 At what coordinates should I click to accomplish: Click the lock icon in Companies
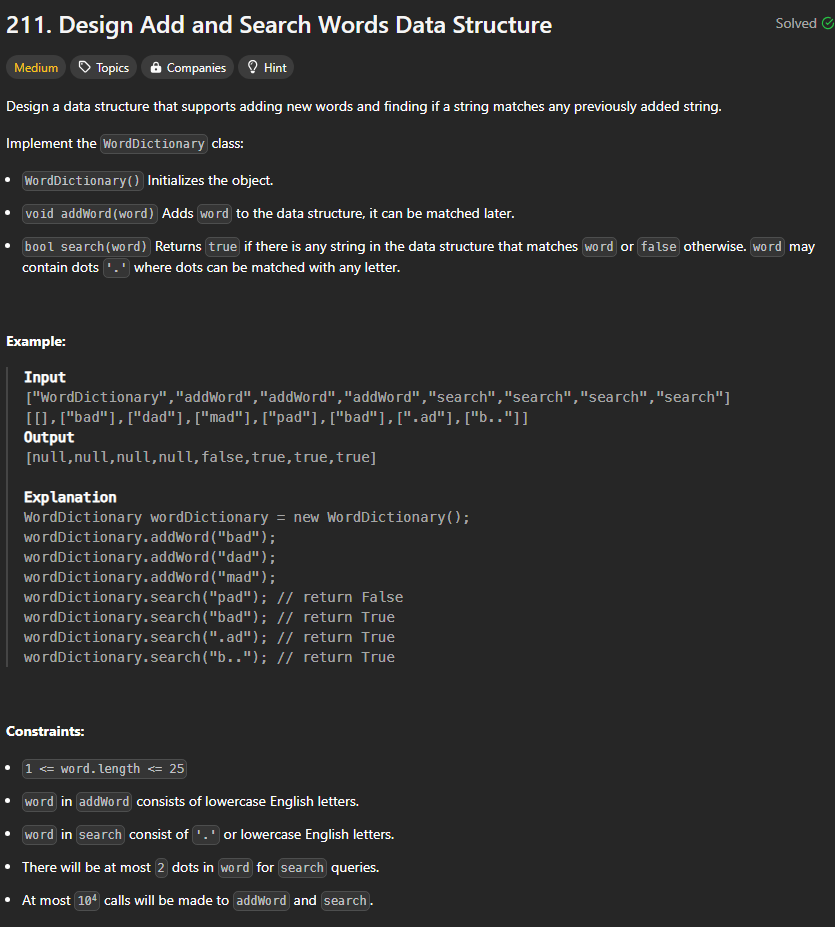coord(156,67)
